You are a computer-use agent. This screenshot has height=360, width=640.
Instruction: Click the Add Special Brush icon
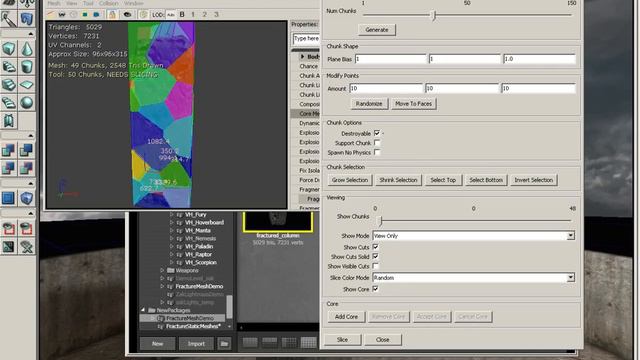coord(9,198)
